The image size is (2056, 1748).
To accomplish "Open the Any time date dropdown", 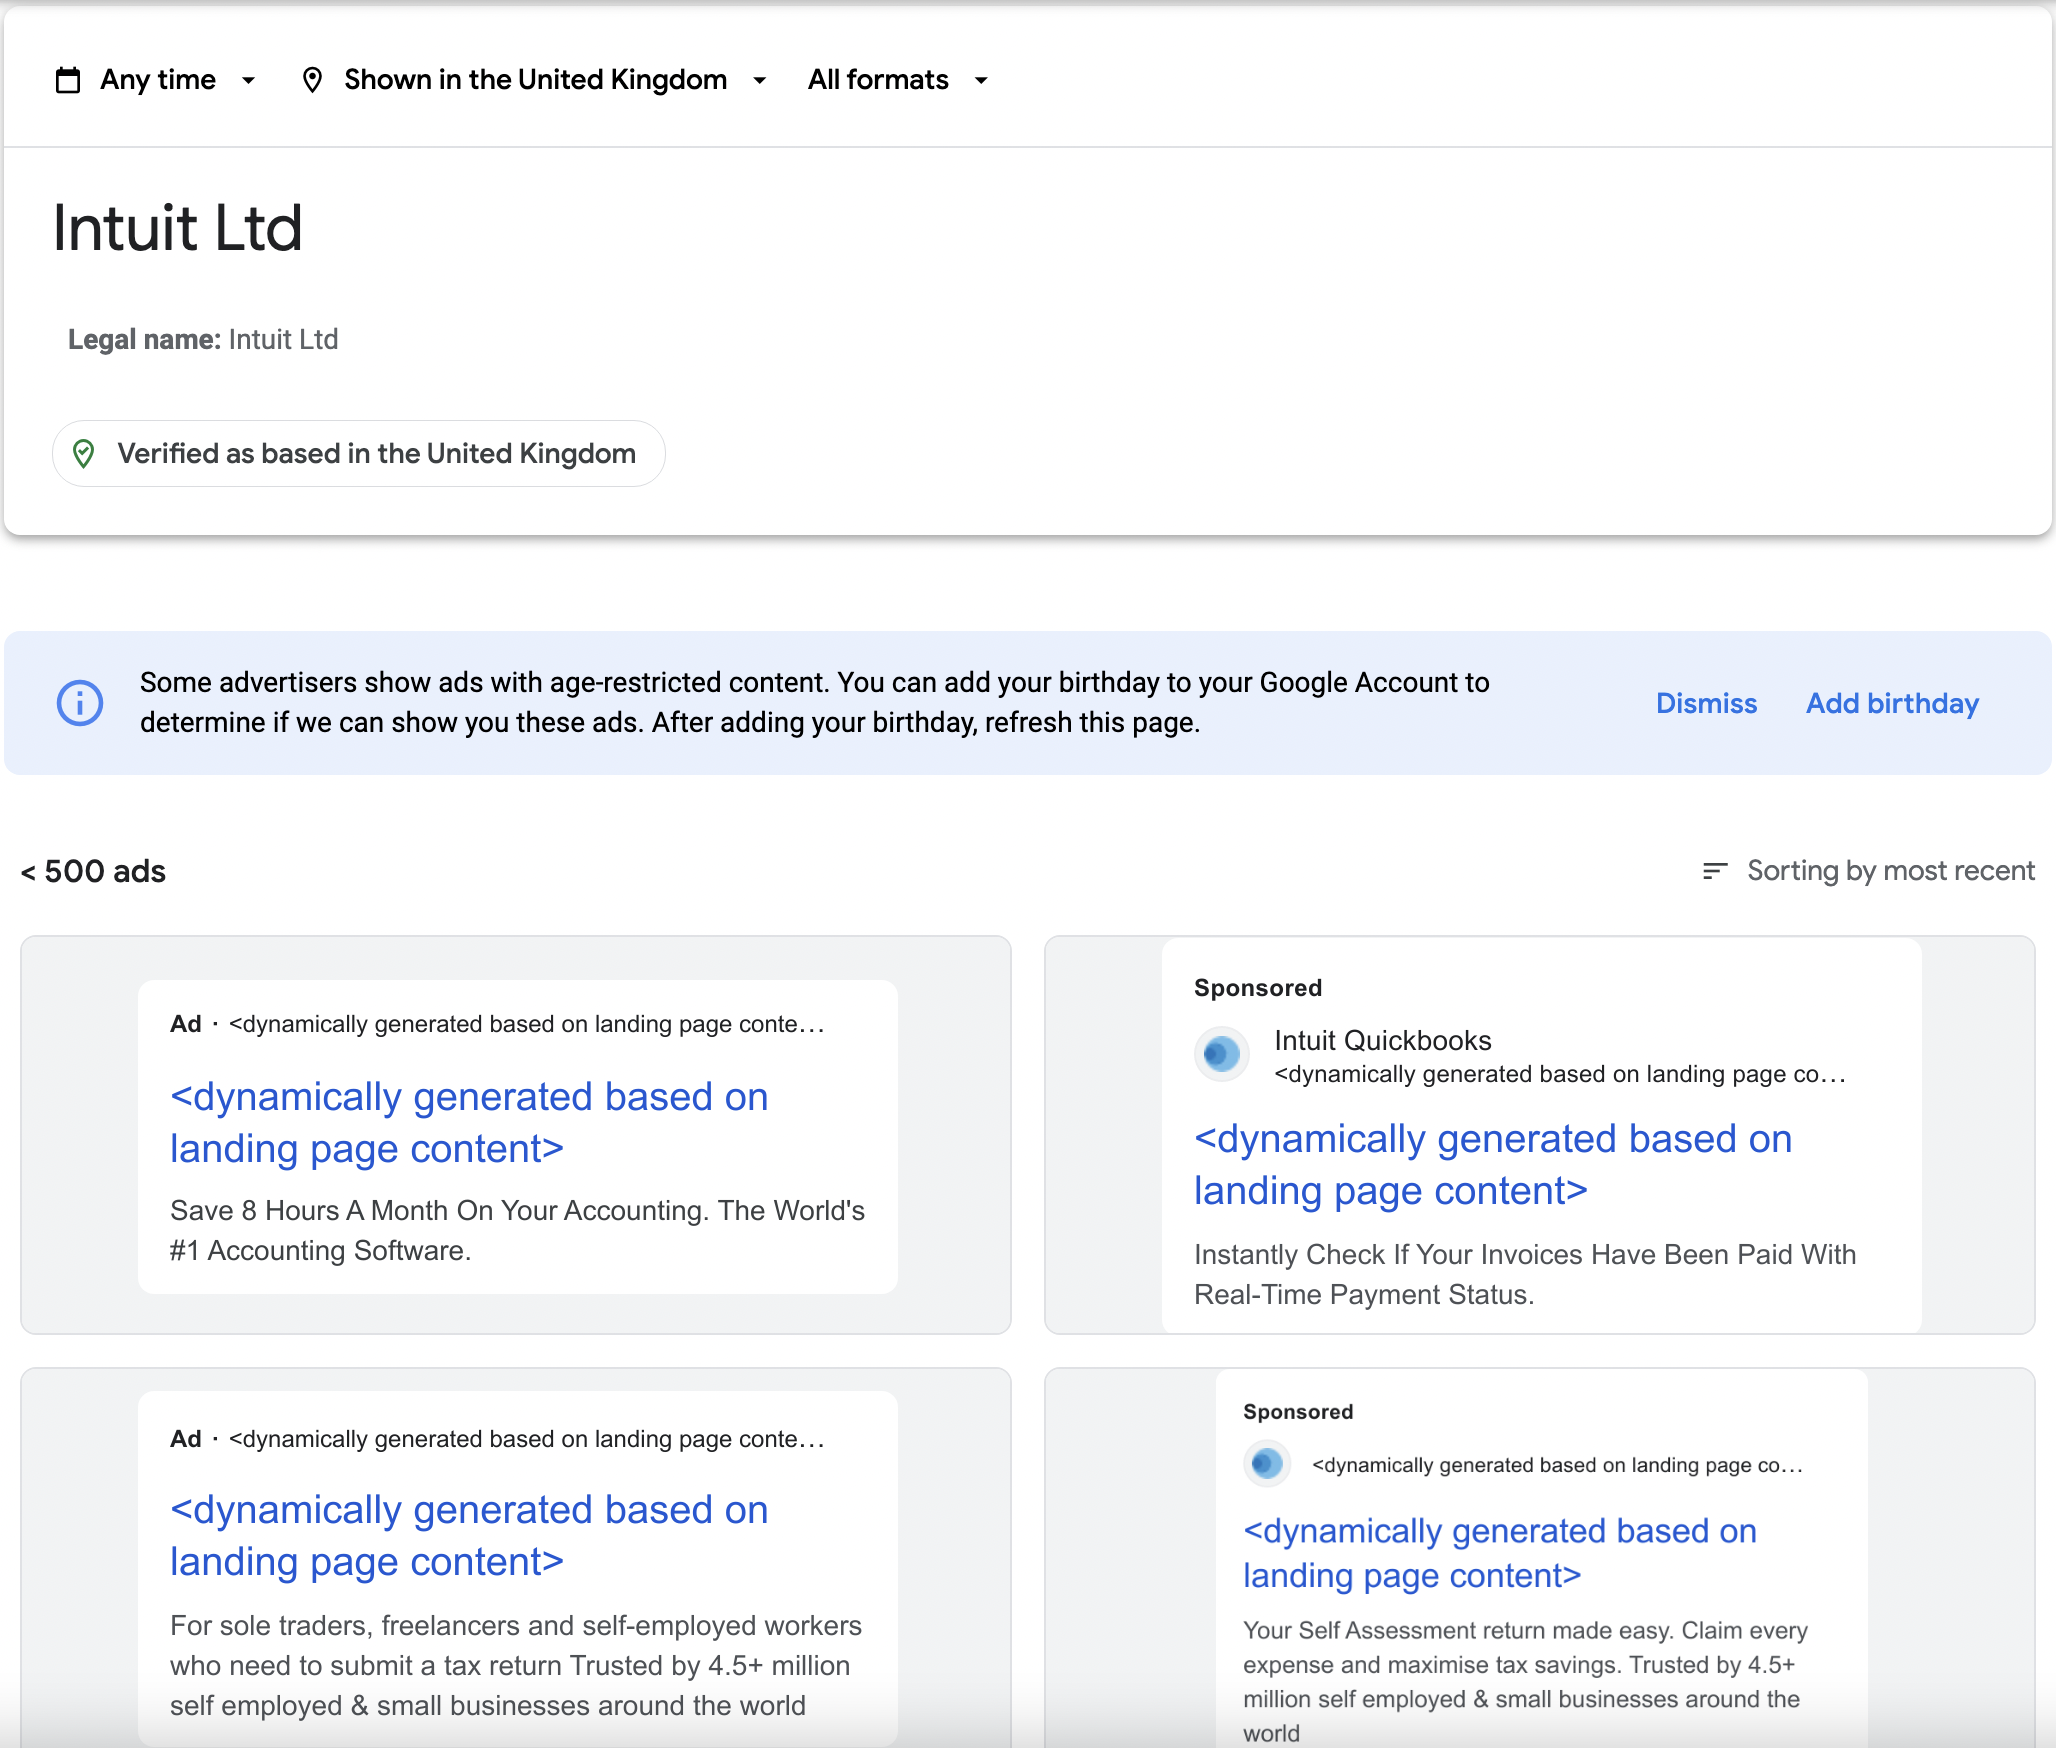I will (x=178, y=80).
